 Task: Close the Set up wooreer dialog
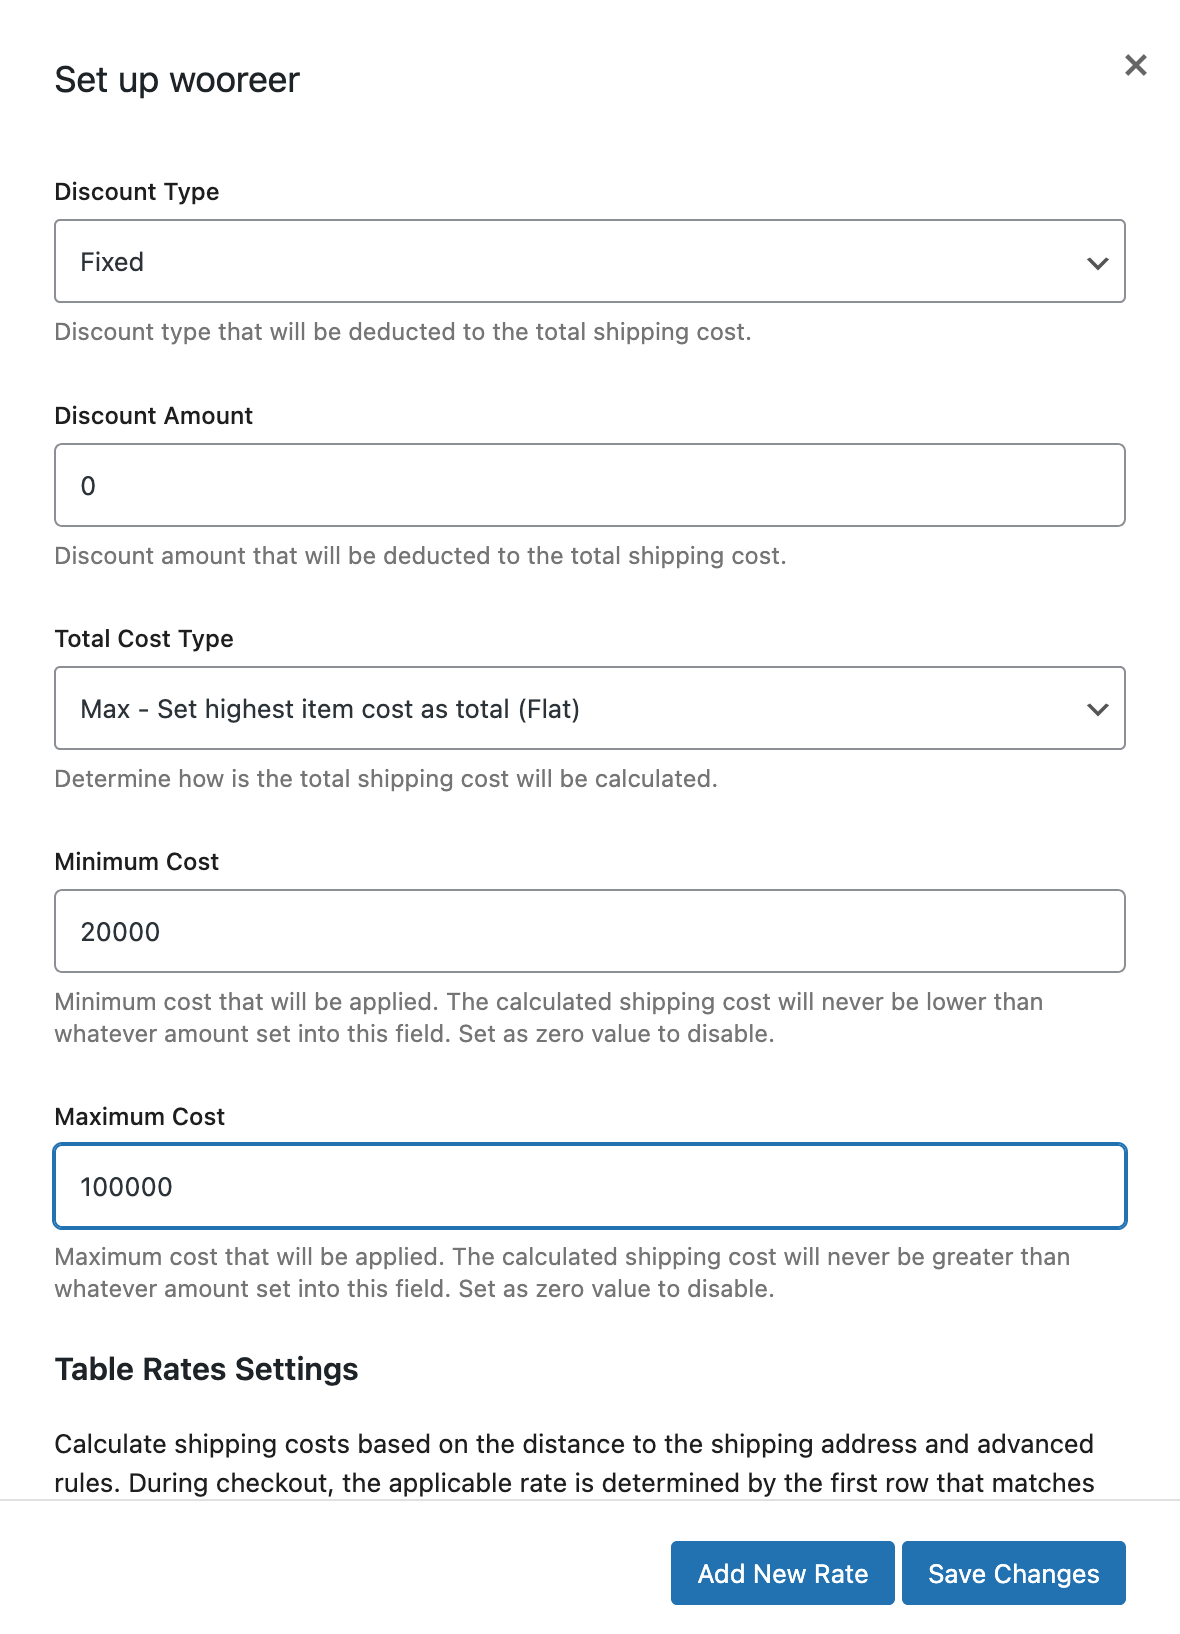[1135, 66]
